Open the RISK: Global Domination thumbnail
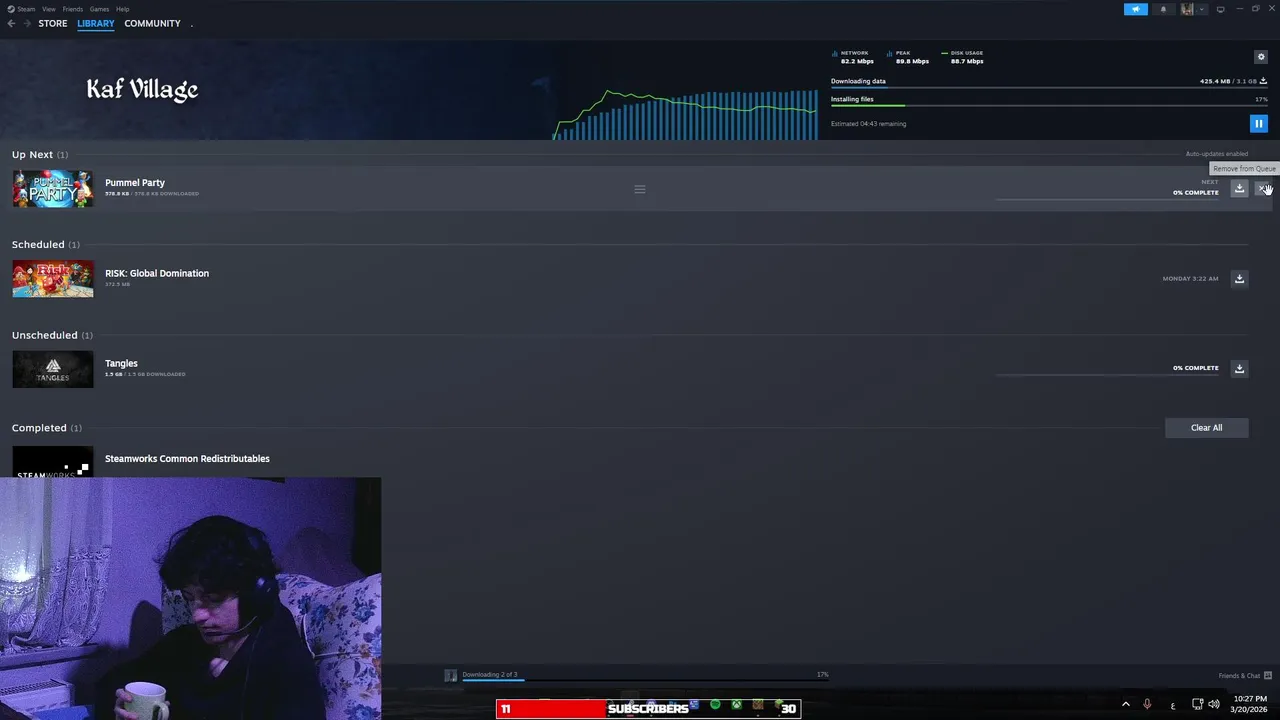The width and height of the screenshot is (1280, 720). point(53,279)
